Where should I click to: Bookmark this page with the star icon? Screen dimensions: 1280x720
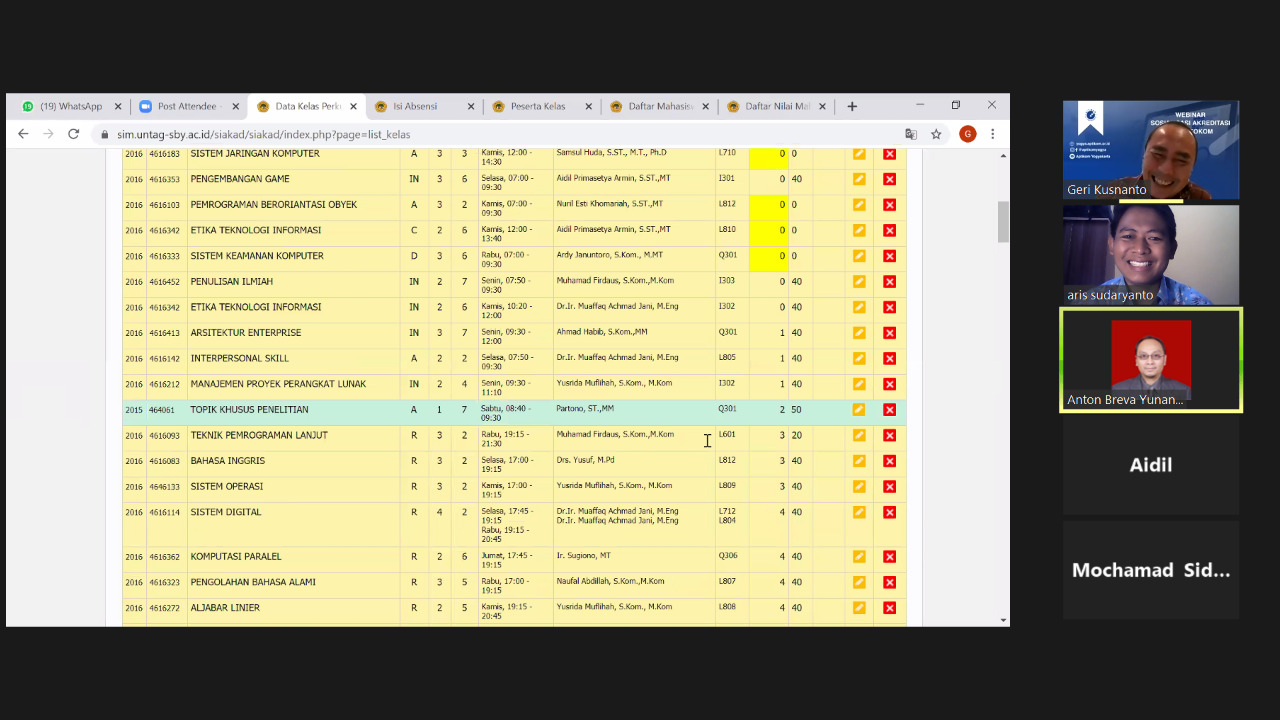click(936, 134)
